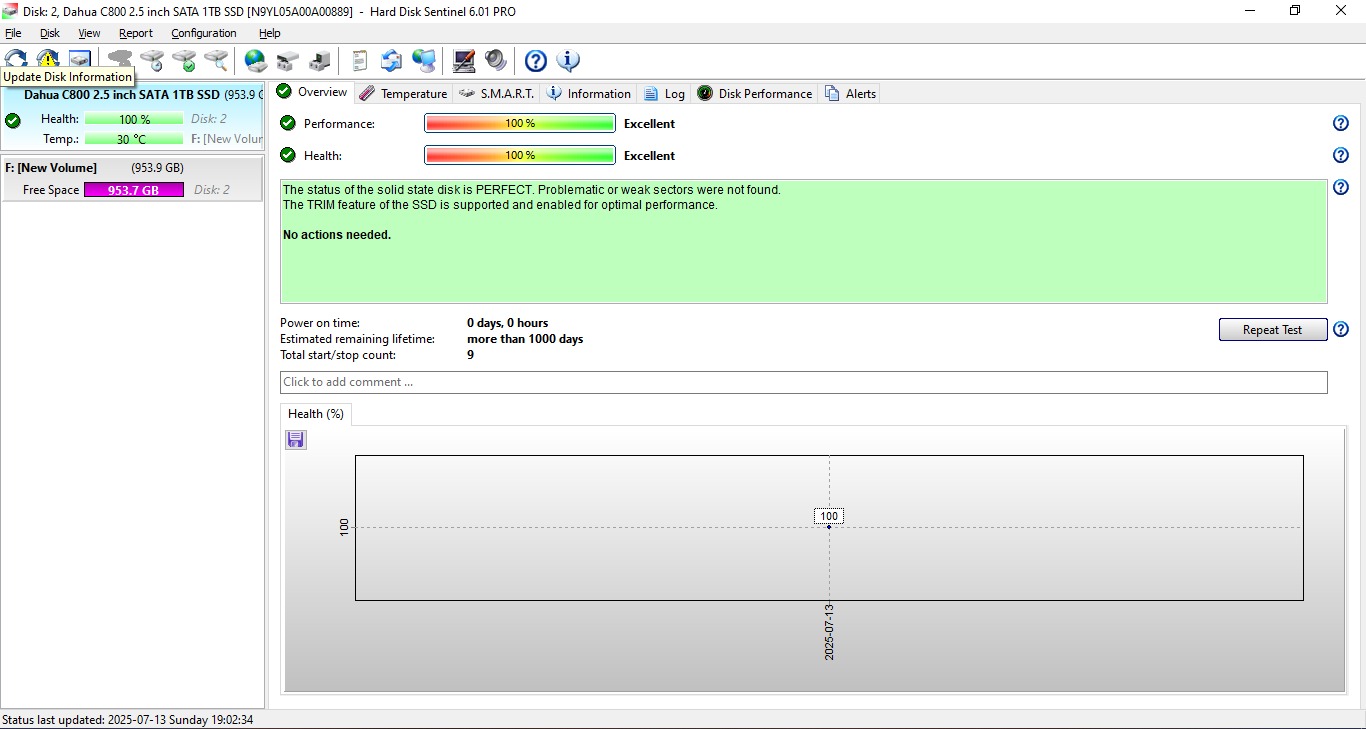Switch to the Log tab
The image size is (1366, 729).
pos(665,94)
